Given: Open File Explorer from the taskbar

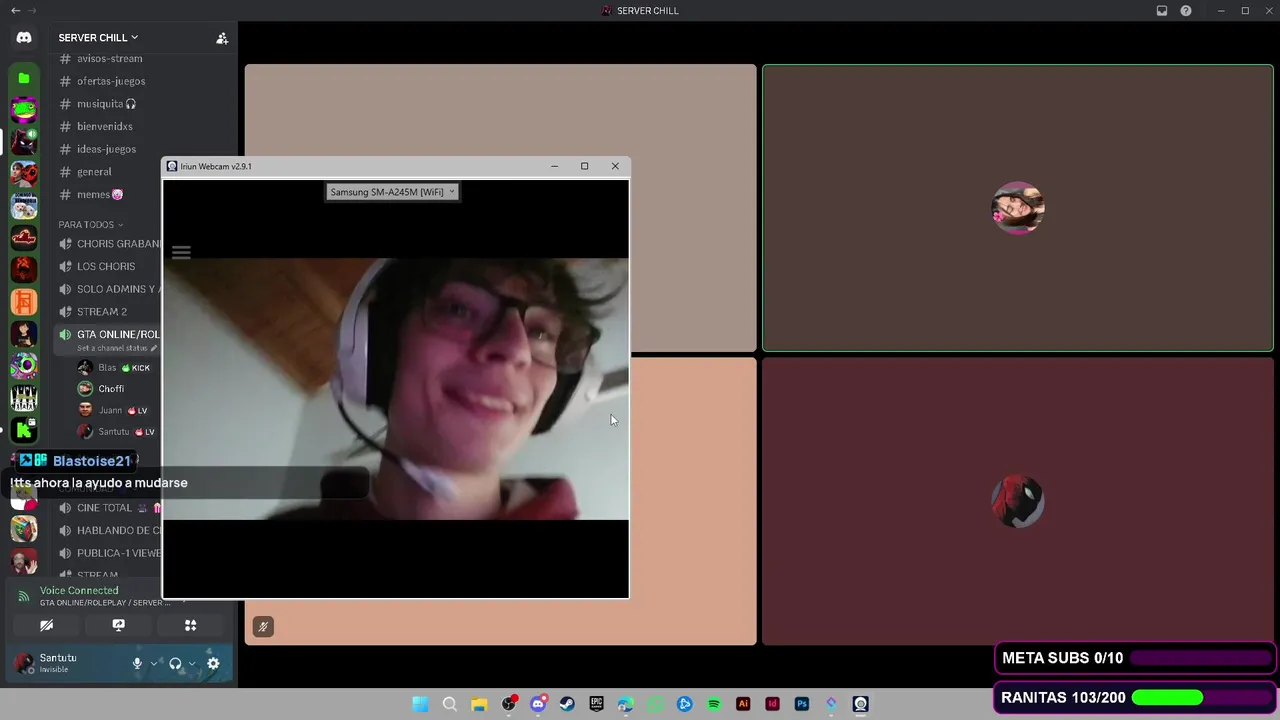Looking at the screenshot, I should [x=479, y=704].
